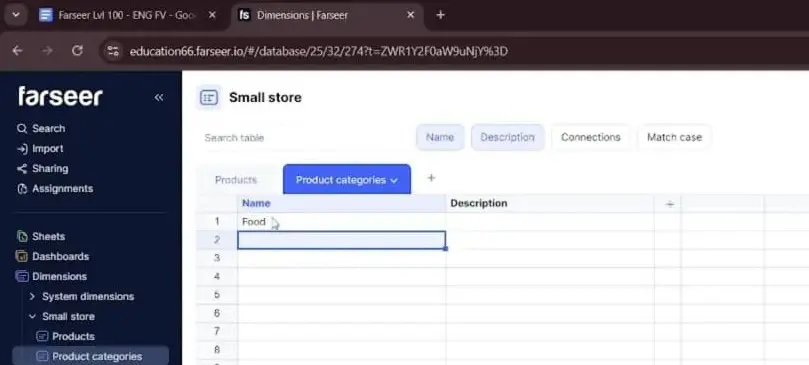The height and width of the screenshot is (365, 809).
Task: Add a new table tab with plus
Action: (431, 178)
